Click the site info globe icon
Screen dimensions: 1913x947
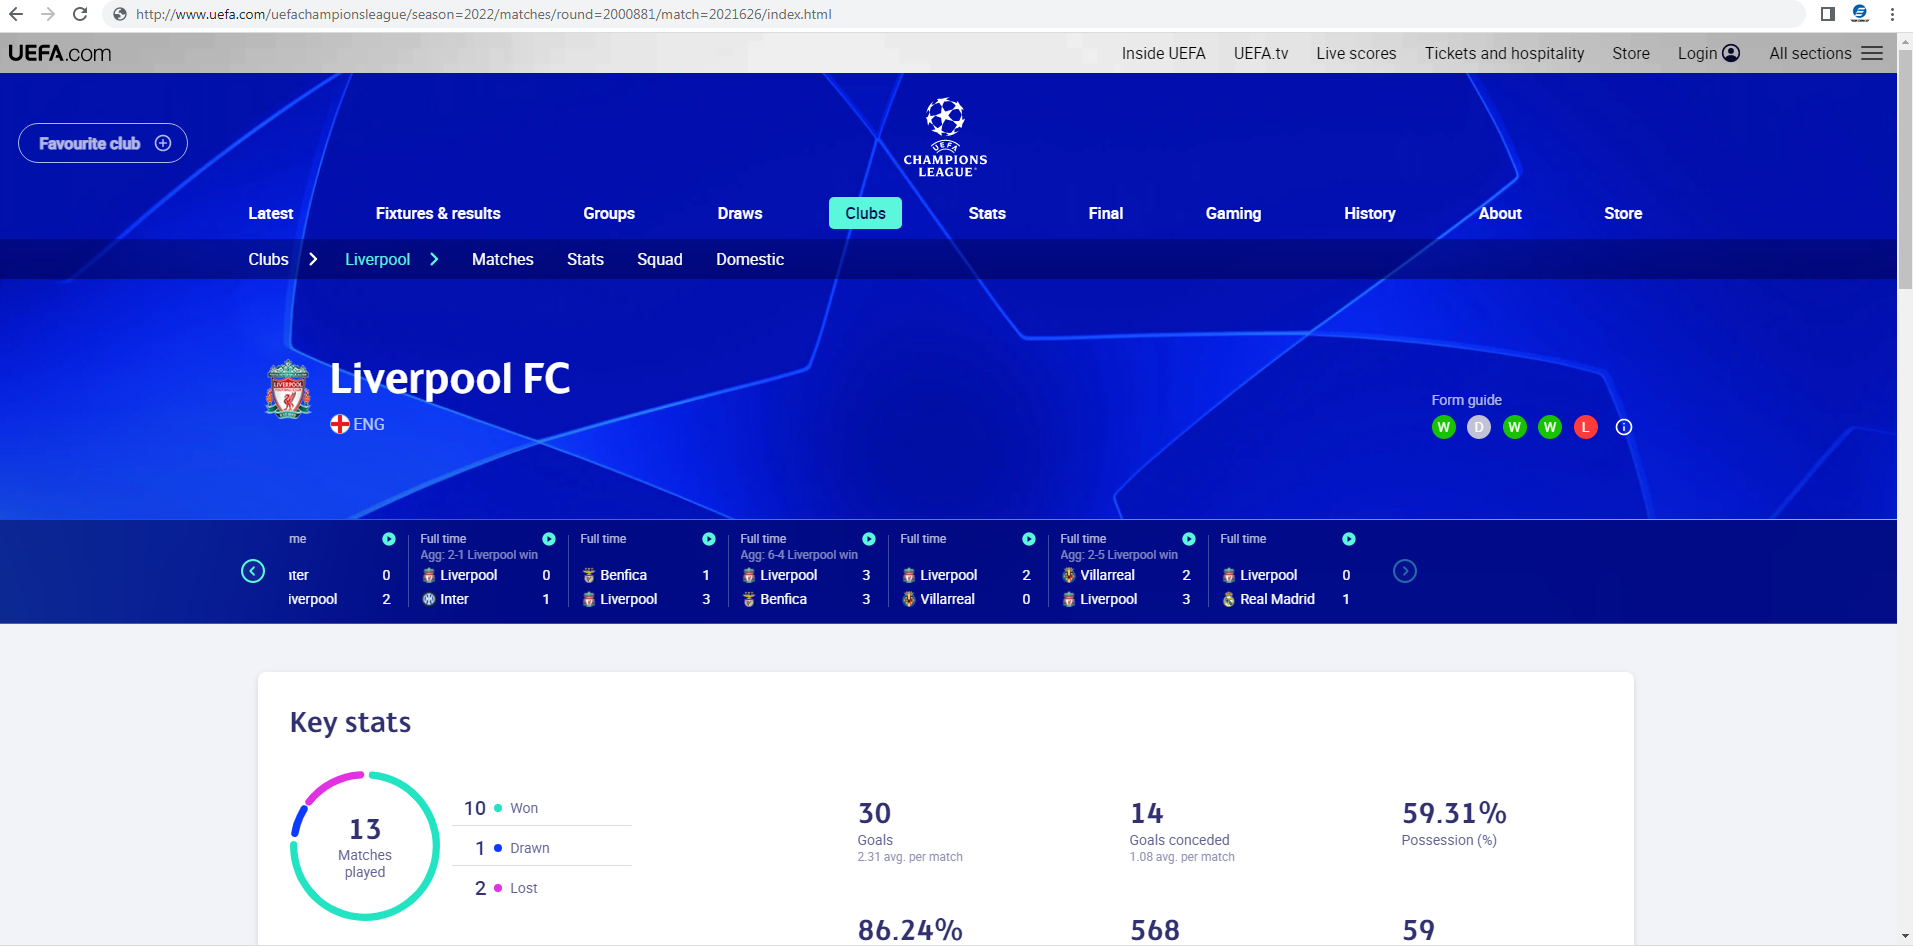point(120,14)
